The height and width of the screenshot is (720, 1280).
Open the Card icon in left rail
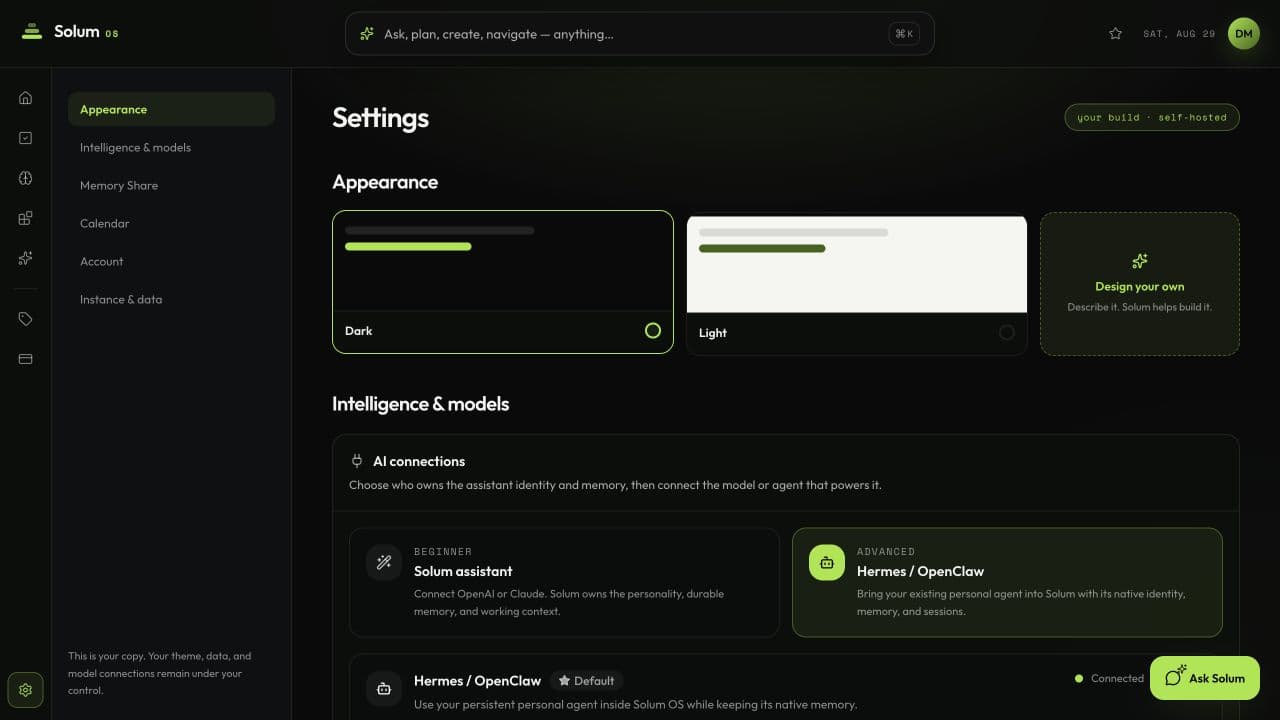click(26, 359)
